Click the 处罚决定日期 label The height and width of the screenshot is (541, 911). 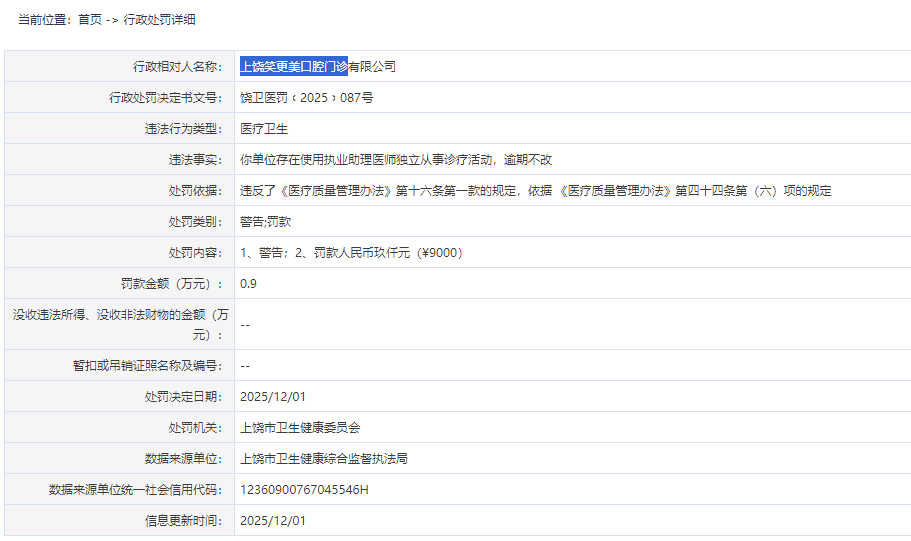tap(184, 397)
